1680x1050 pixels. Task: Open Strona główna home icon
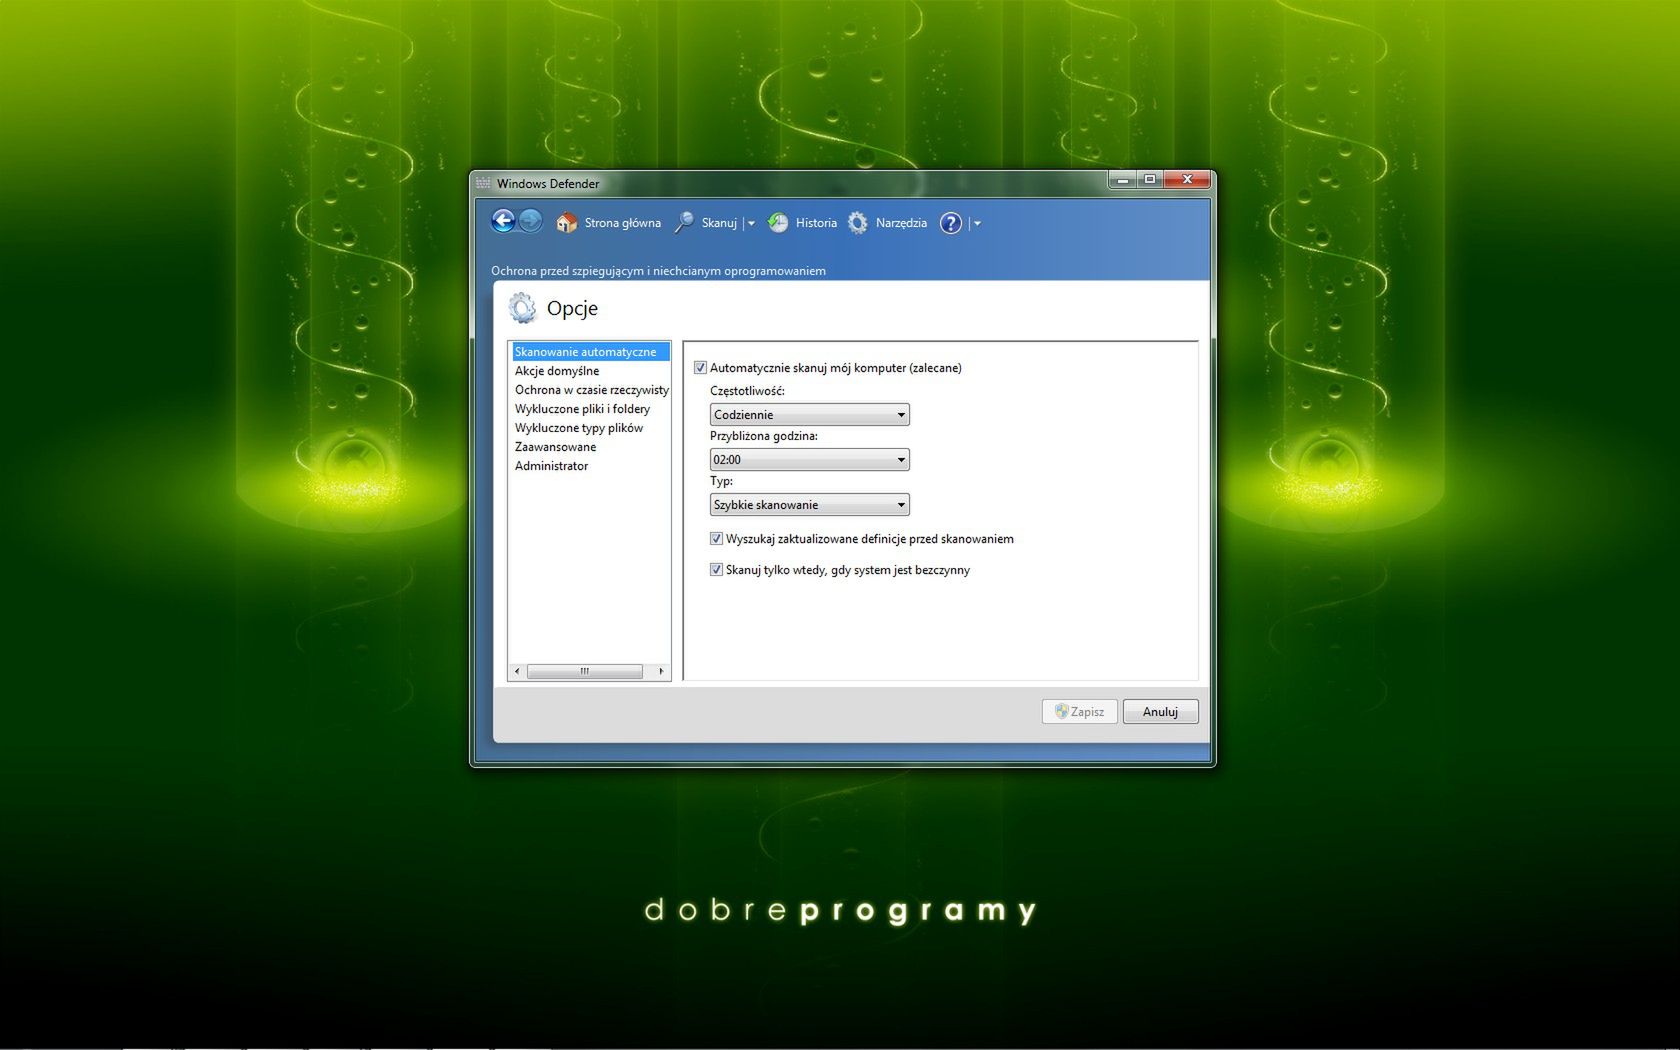click(567, 223)
